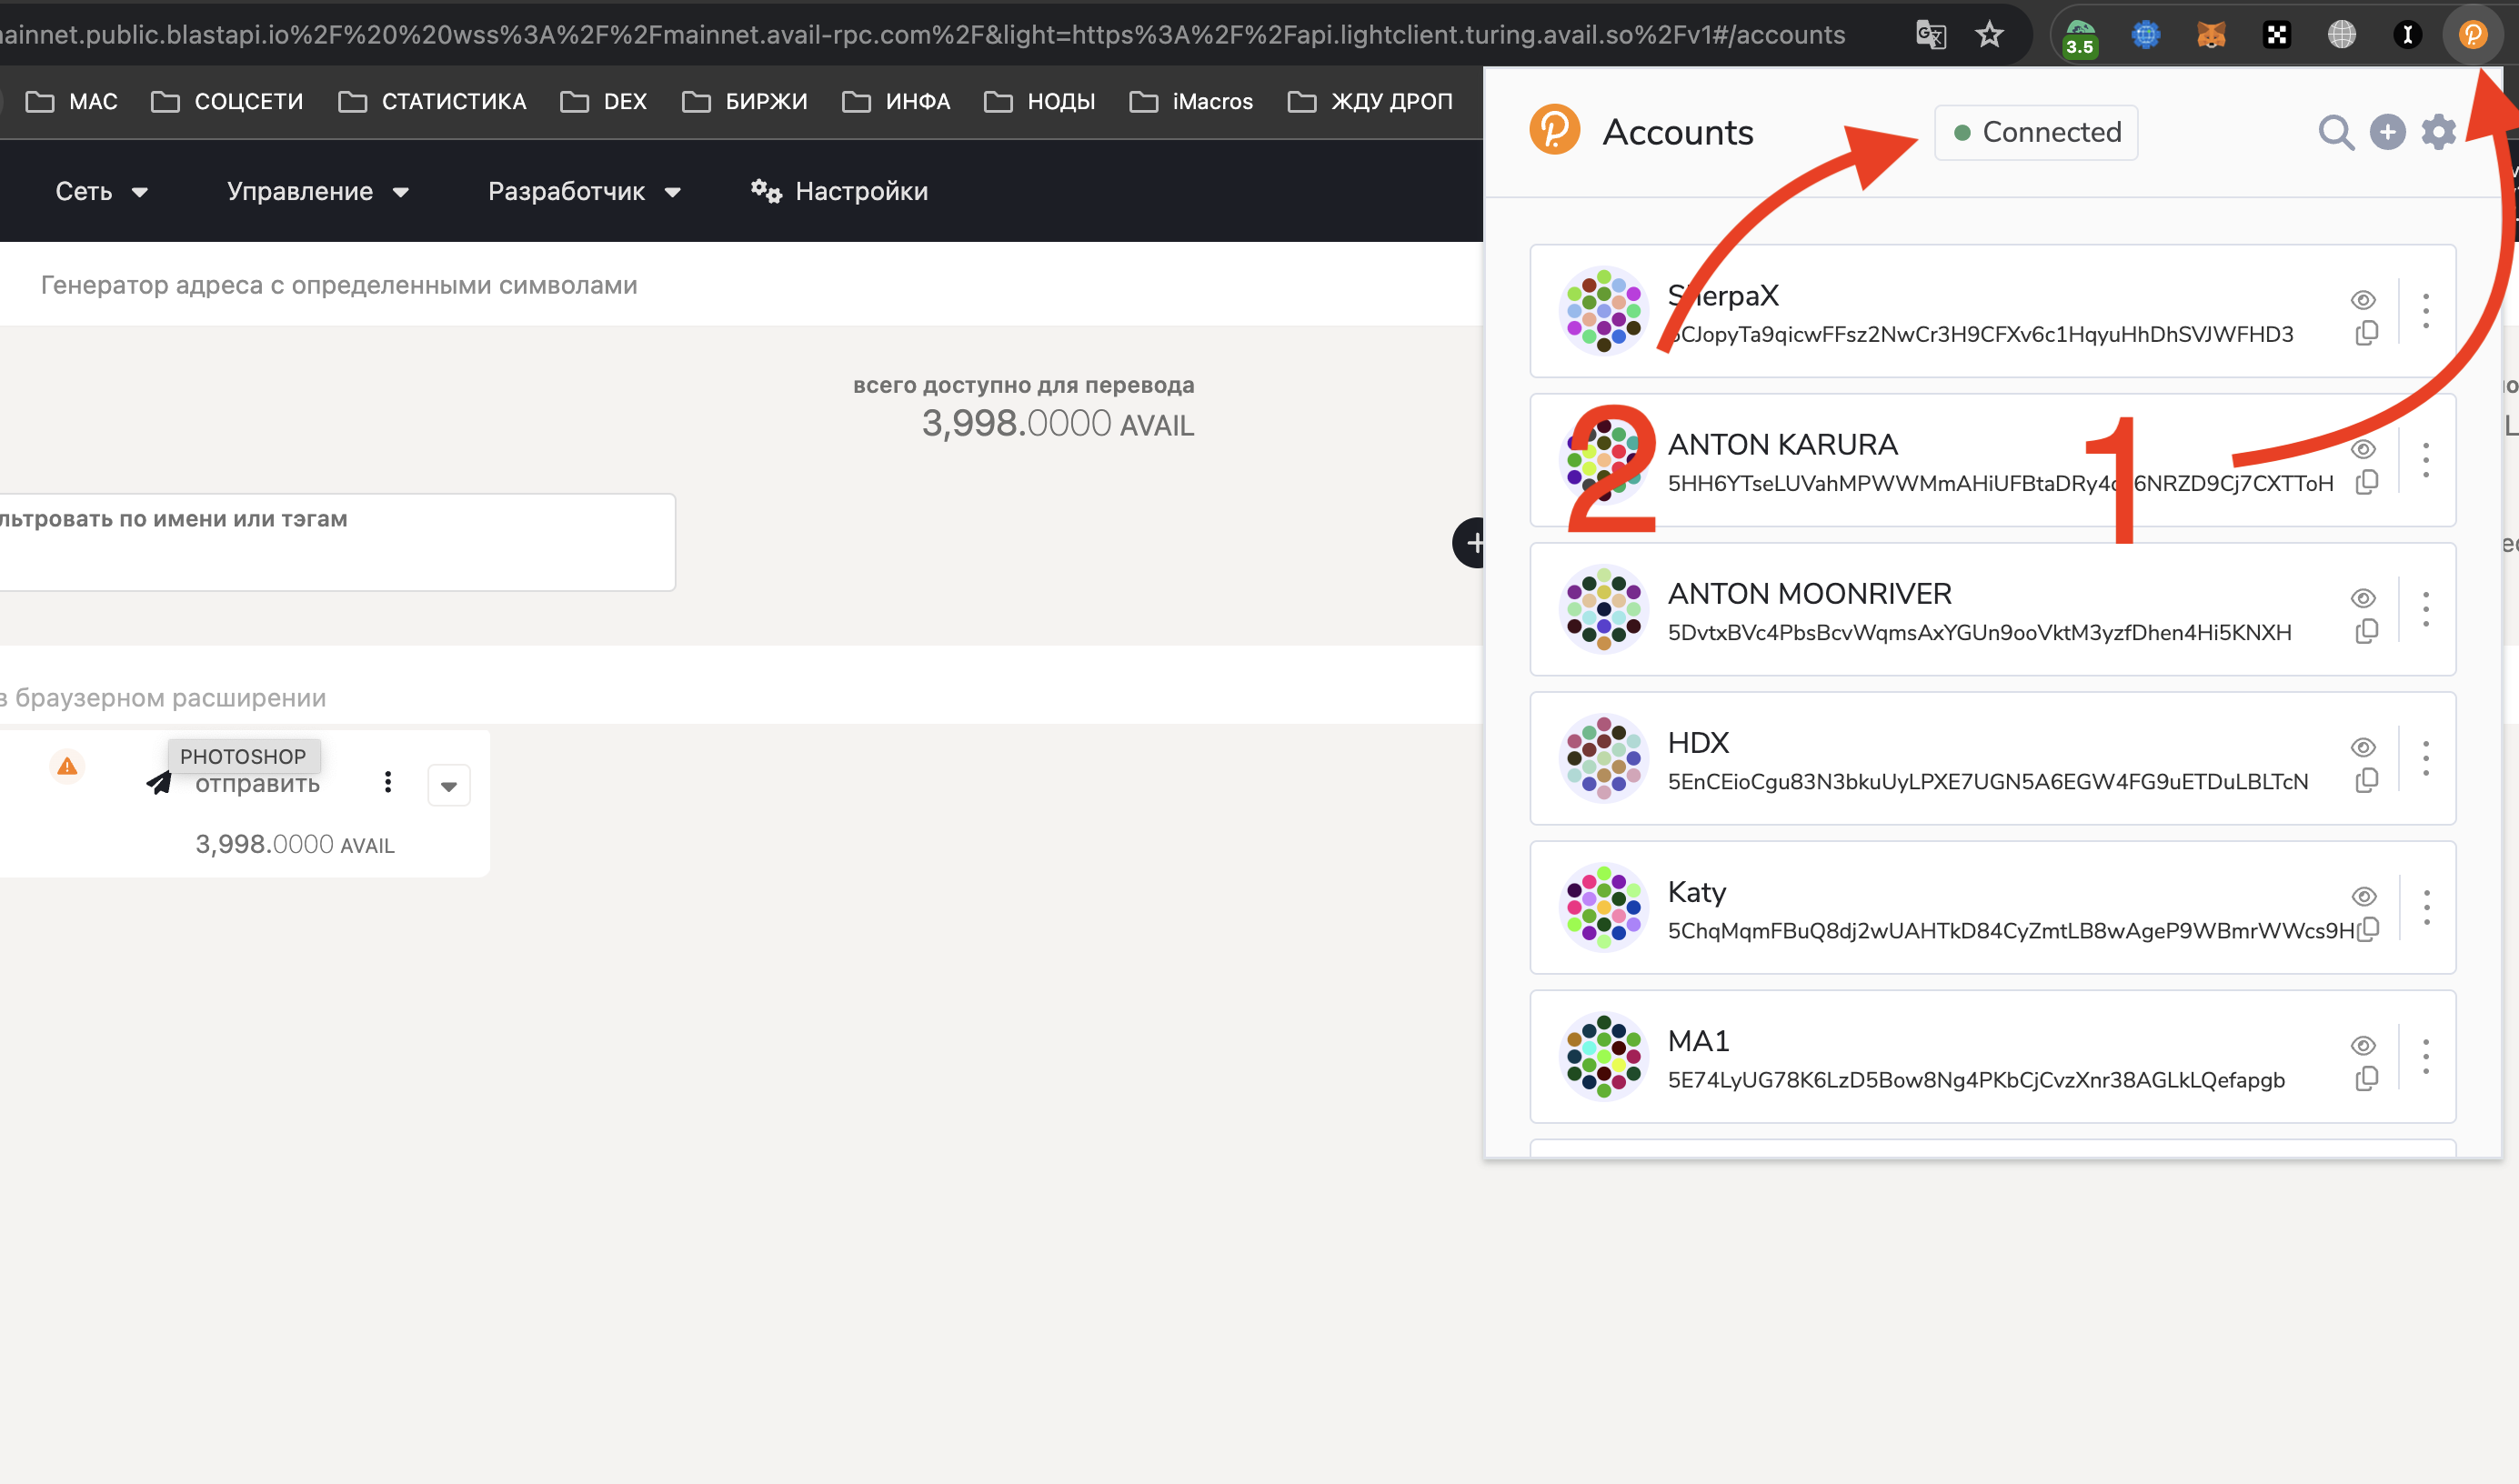The image size is (2519, 1484).
Task: Copy the MA1 account address
Action: 2366,1079
